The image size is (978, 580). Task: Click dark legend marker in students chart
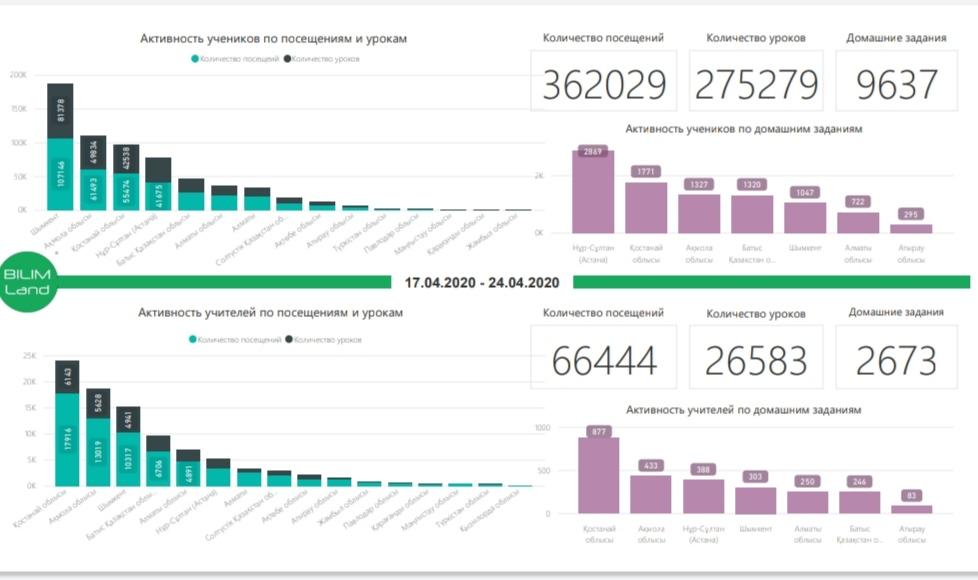[288, 59]
